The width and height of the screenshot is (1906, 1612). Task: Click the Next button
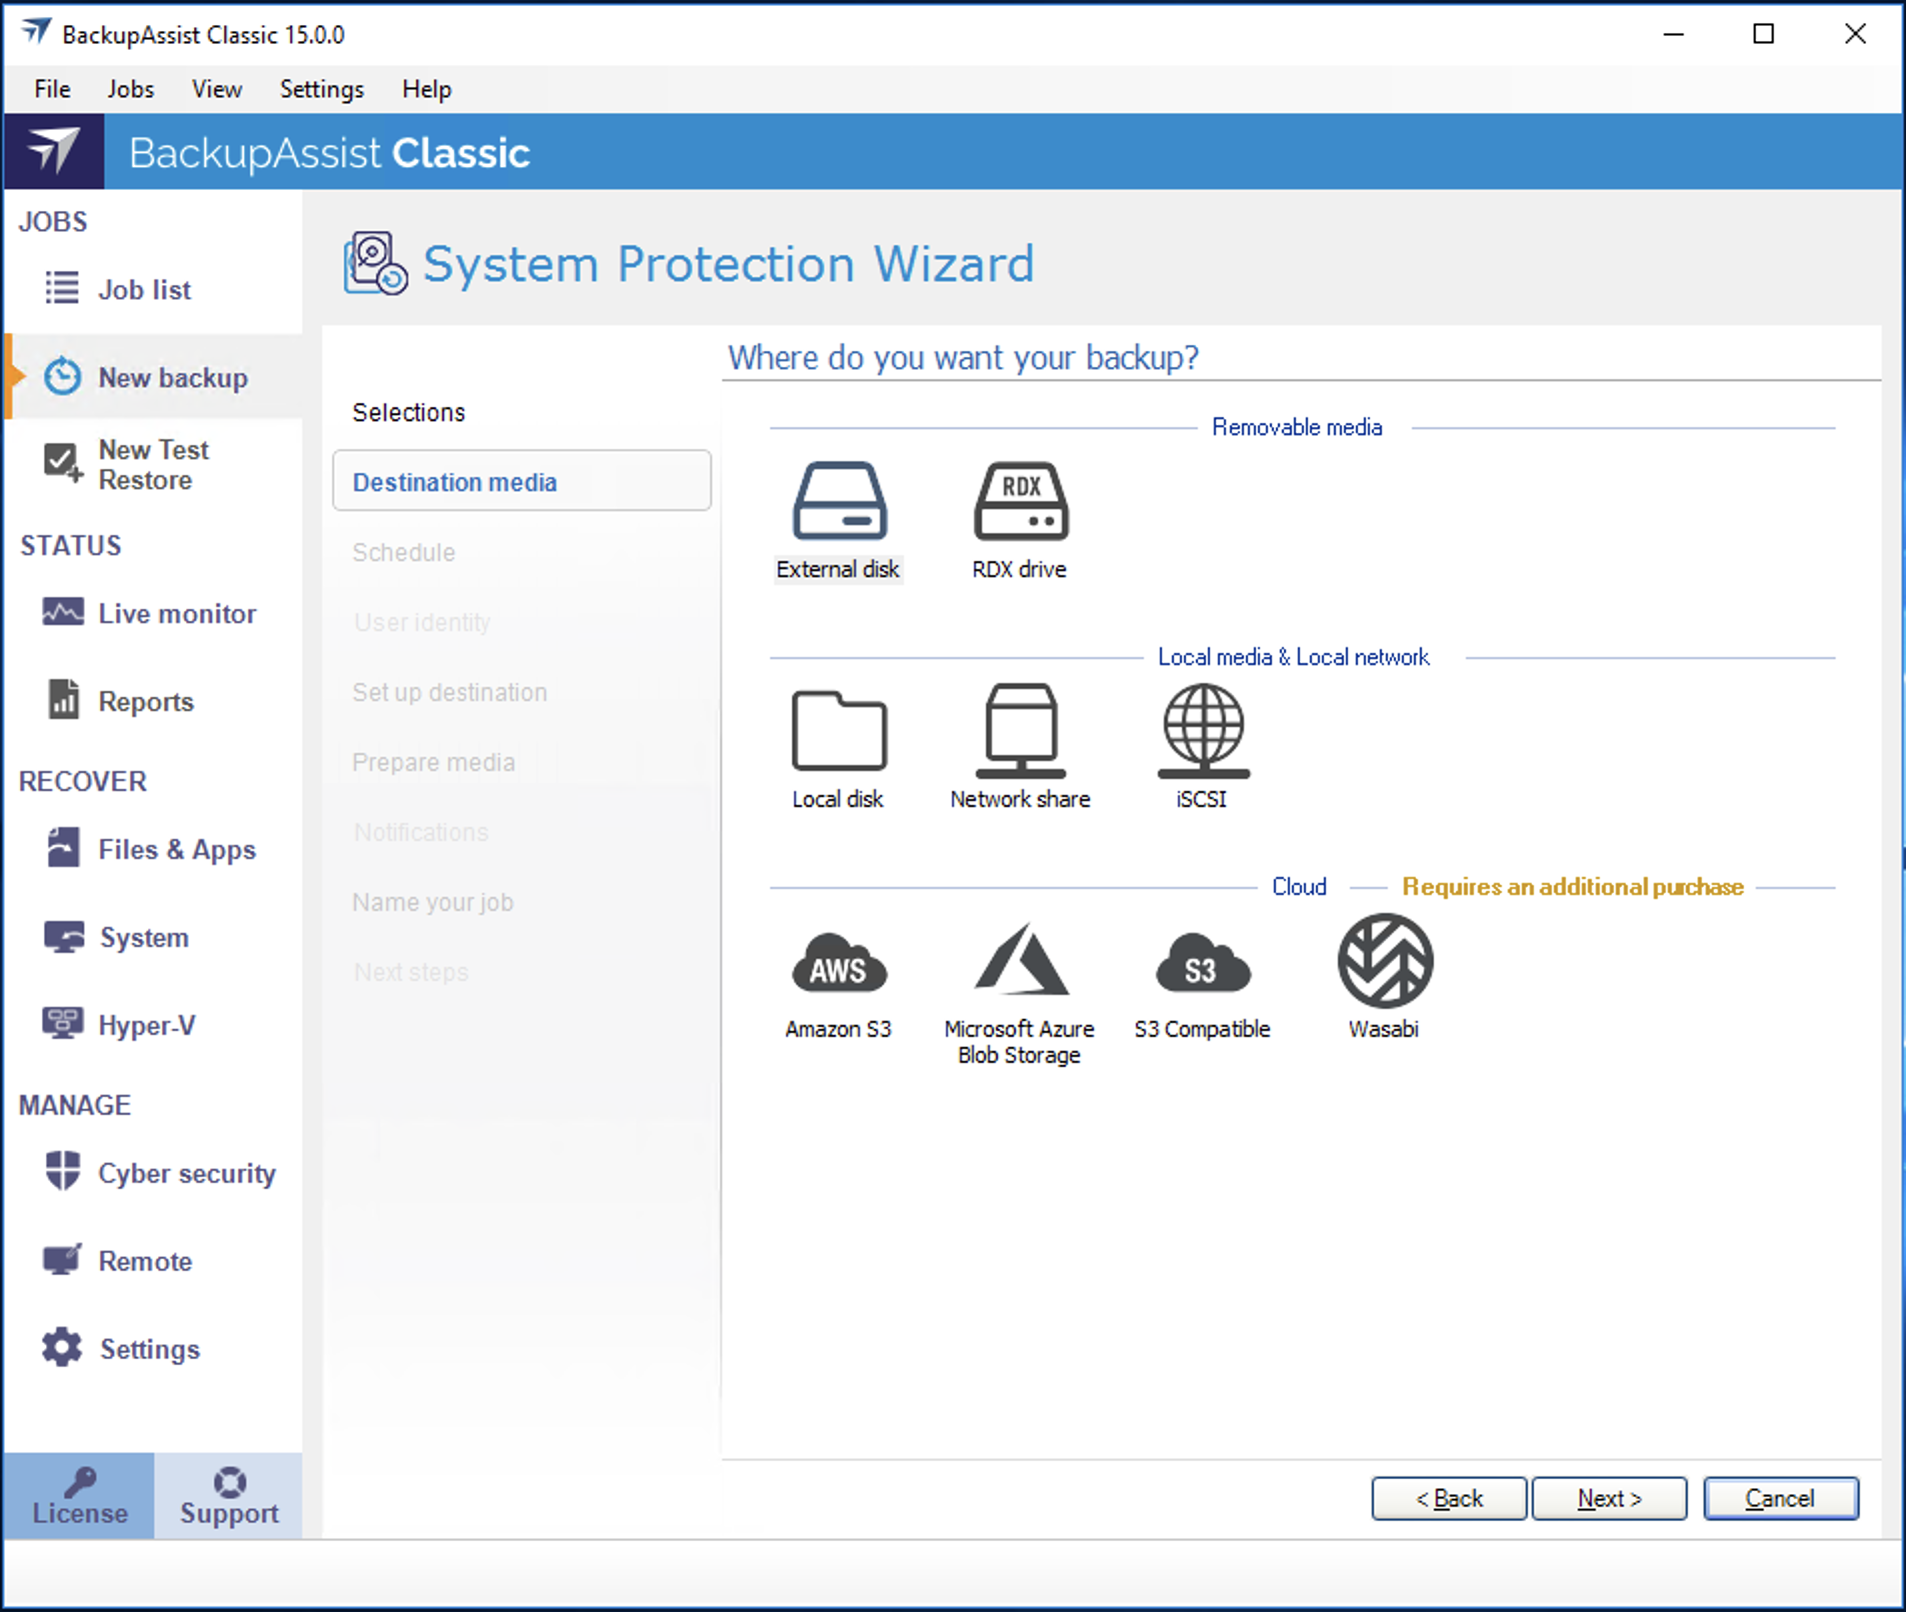[x=1609, y=1498]
